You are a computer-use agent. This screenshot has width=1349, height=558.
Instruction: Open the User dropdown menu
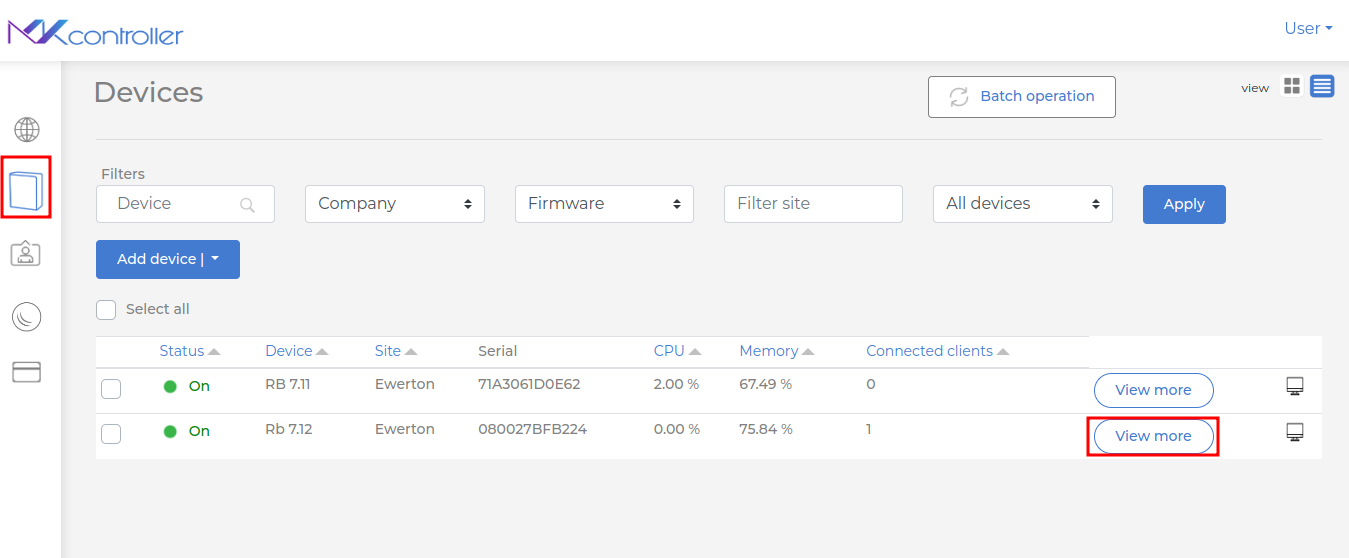(x=1308, y=28)
